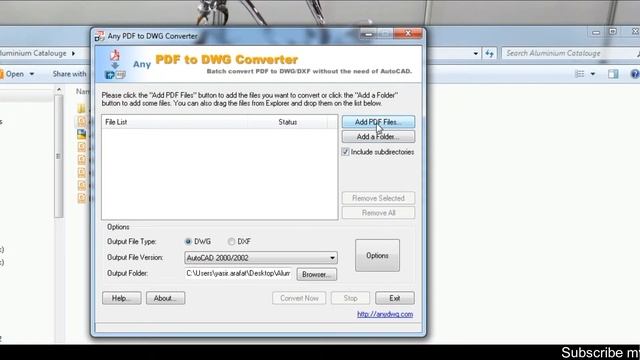Click the Add PDF Files button
This screenshot has width=640, height=360.
tap(378, 122)
